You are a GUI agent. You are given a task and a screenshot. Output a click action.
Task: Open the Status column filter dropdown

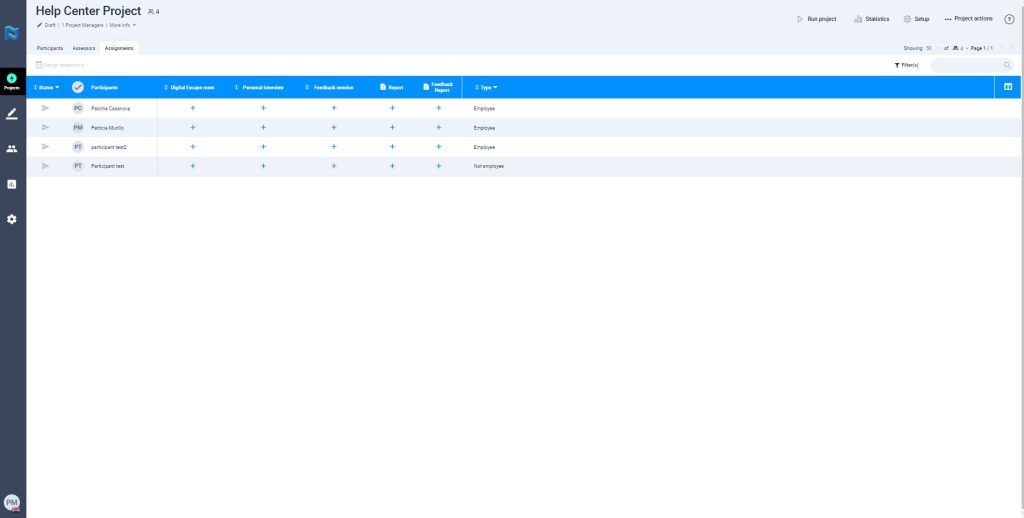(48, 87)
